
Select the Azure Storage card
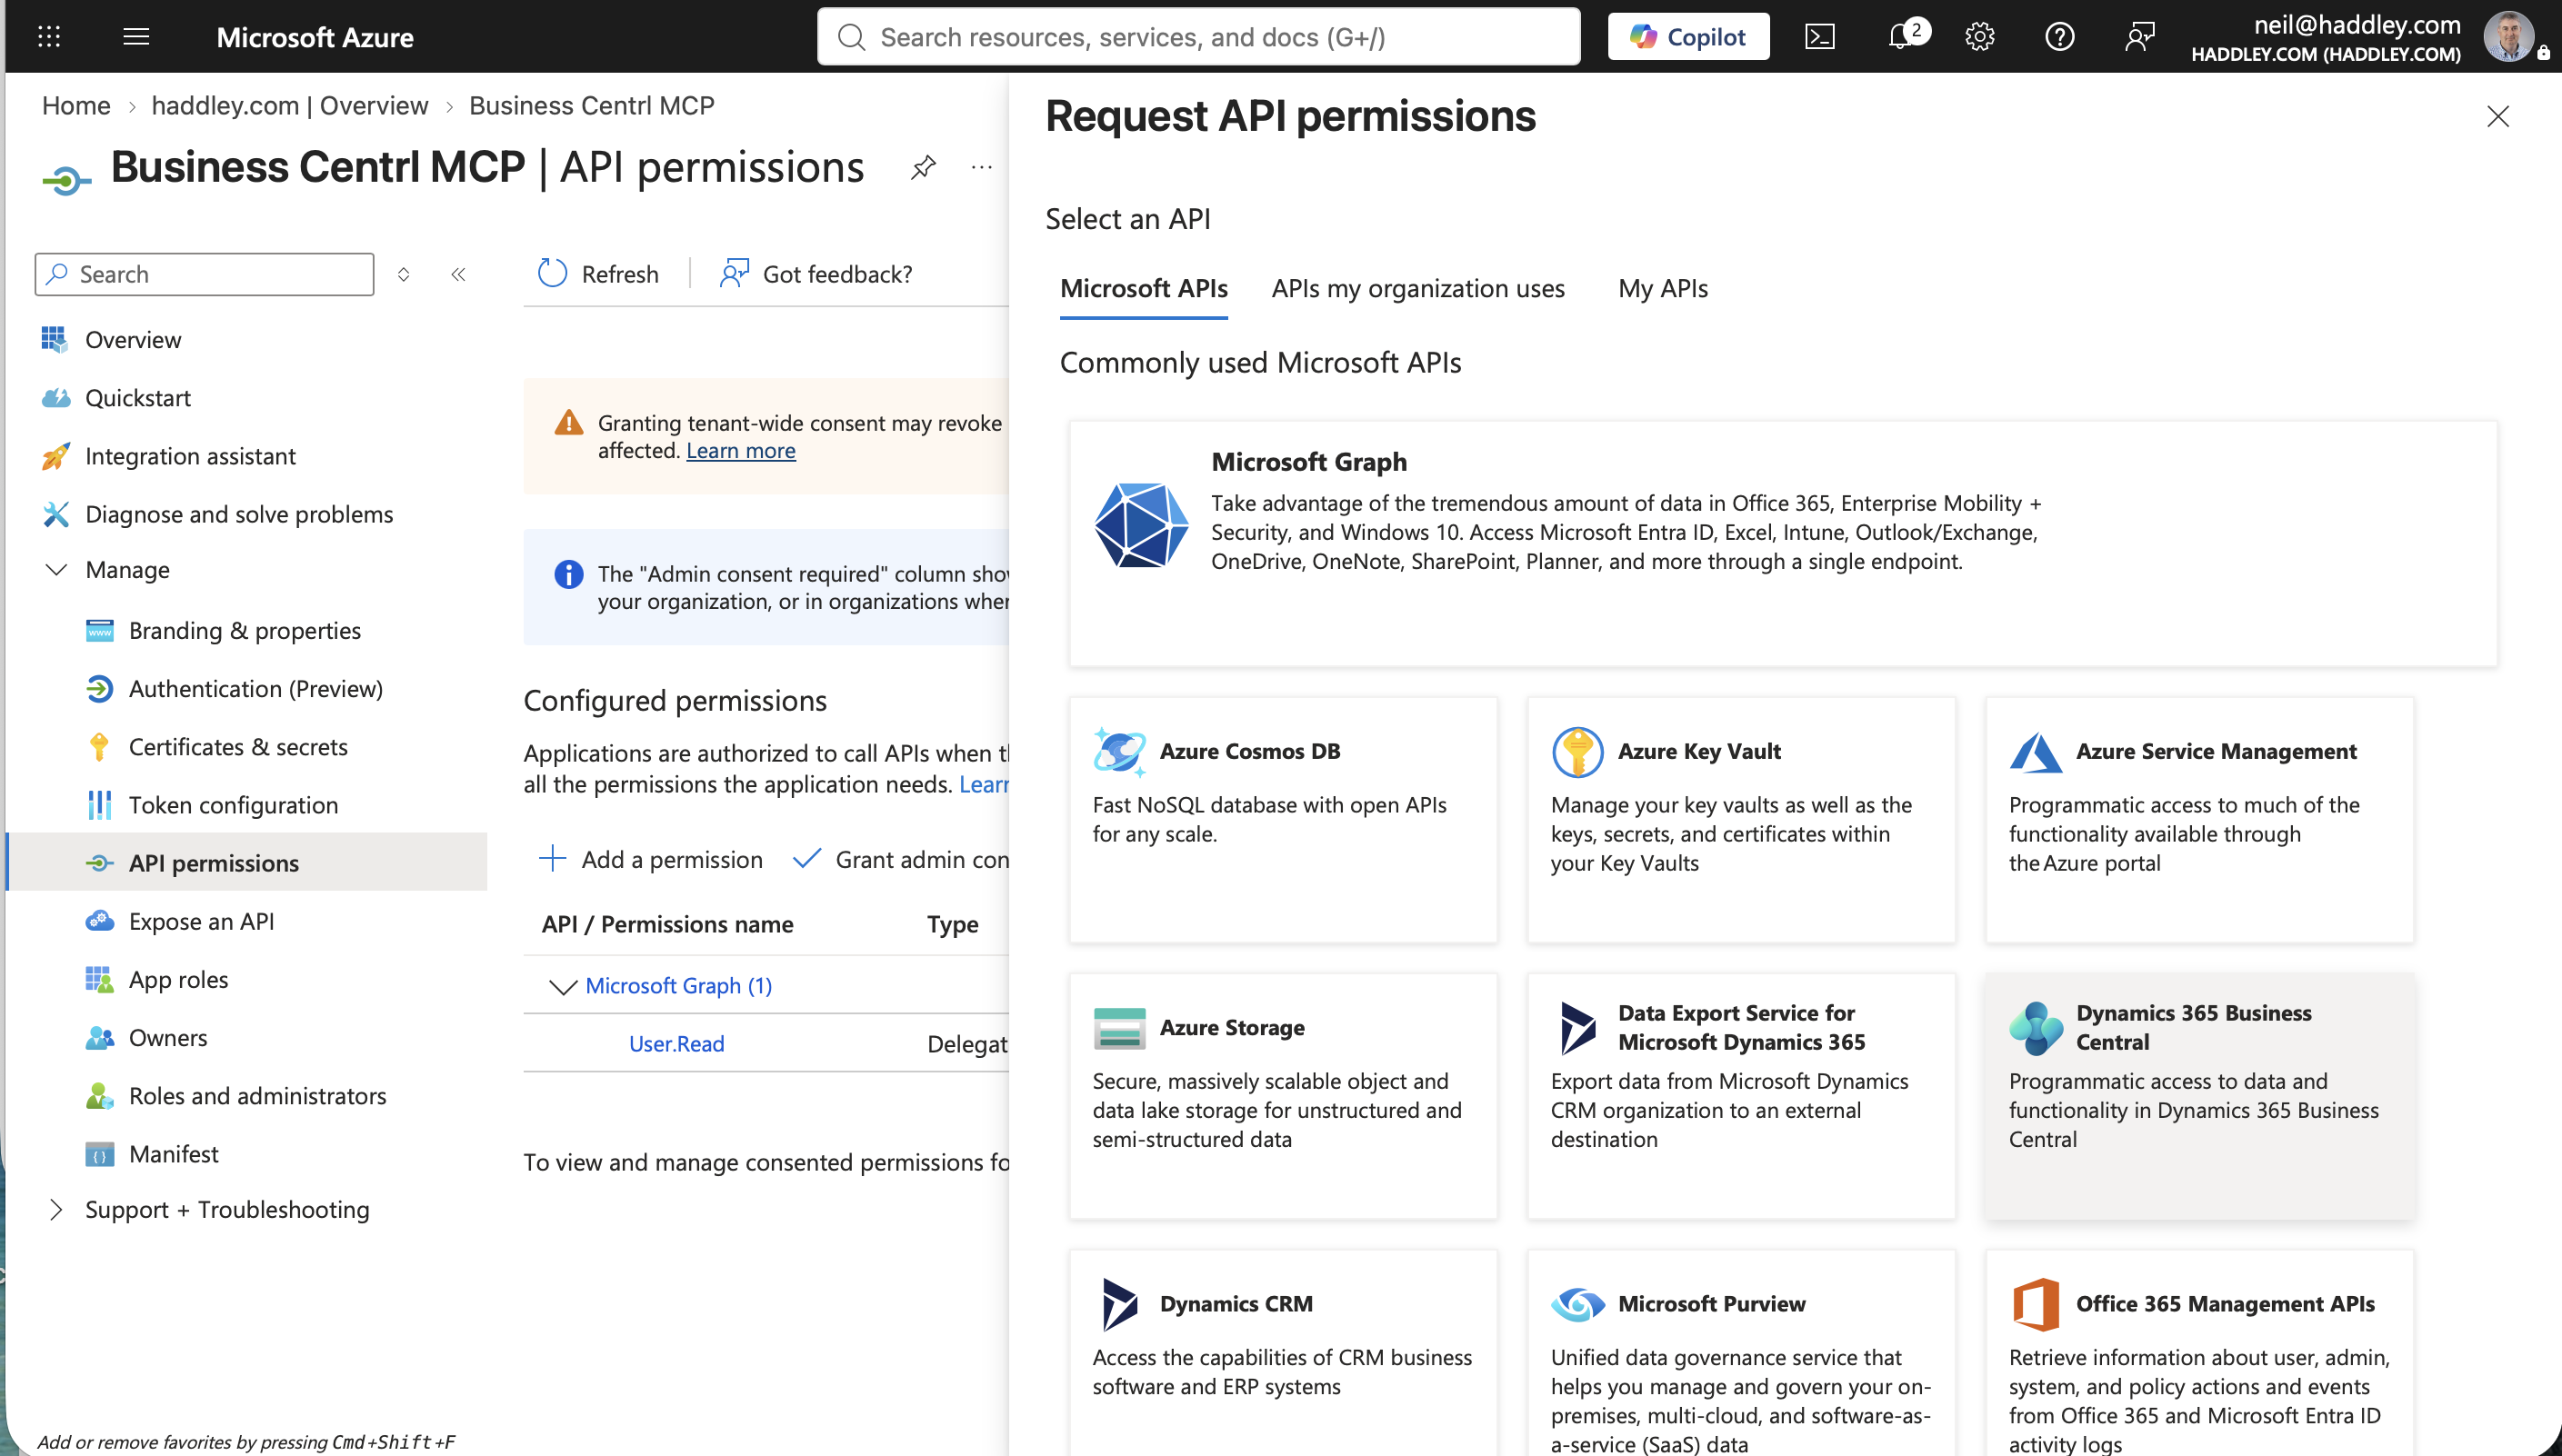(1283, 1096)
